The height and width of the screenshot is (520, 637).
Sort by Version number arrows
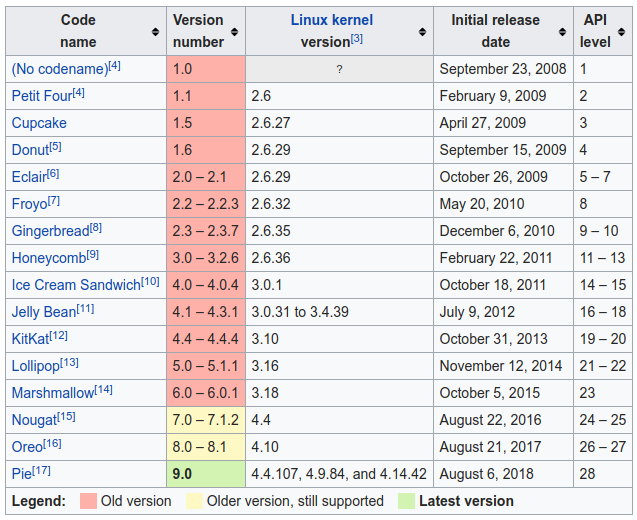(234, 32)
